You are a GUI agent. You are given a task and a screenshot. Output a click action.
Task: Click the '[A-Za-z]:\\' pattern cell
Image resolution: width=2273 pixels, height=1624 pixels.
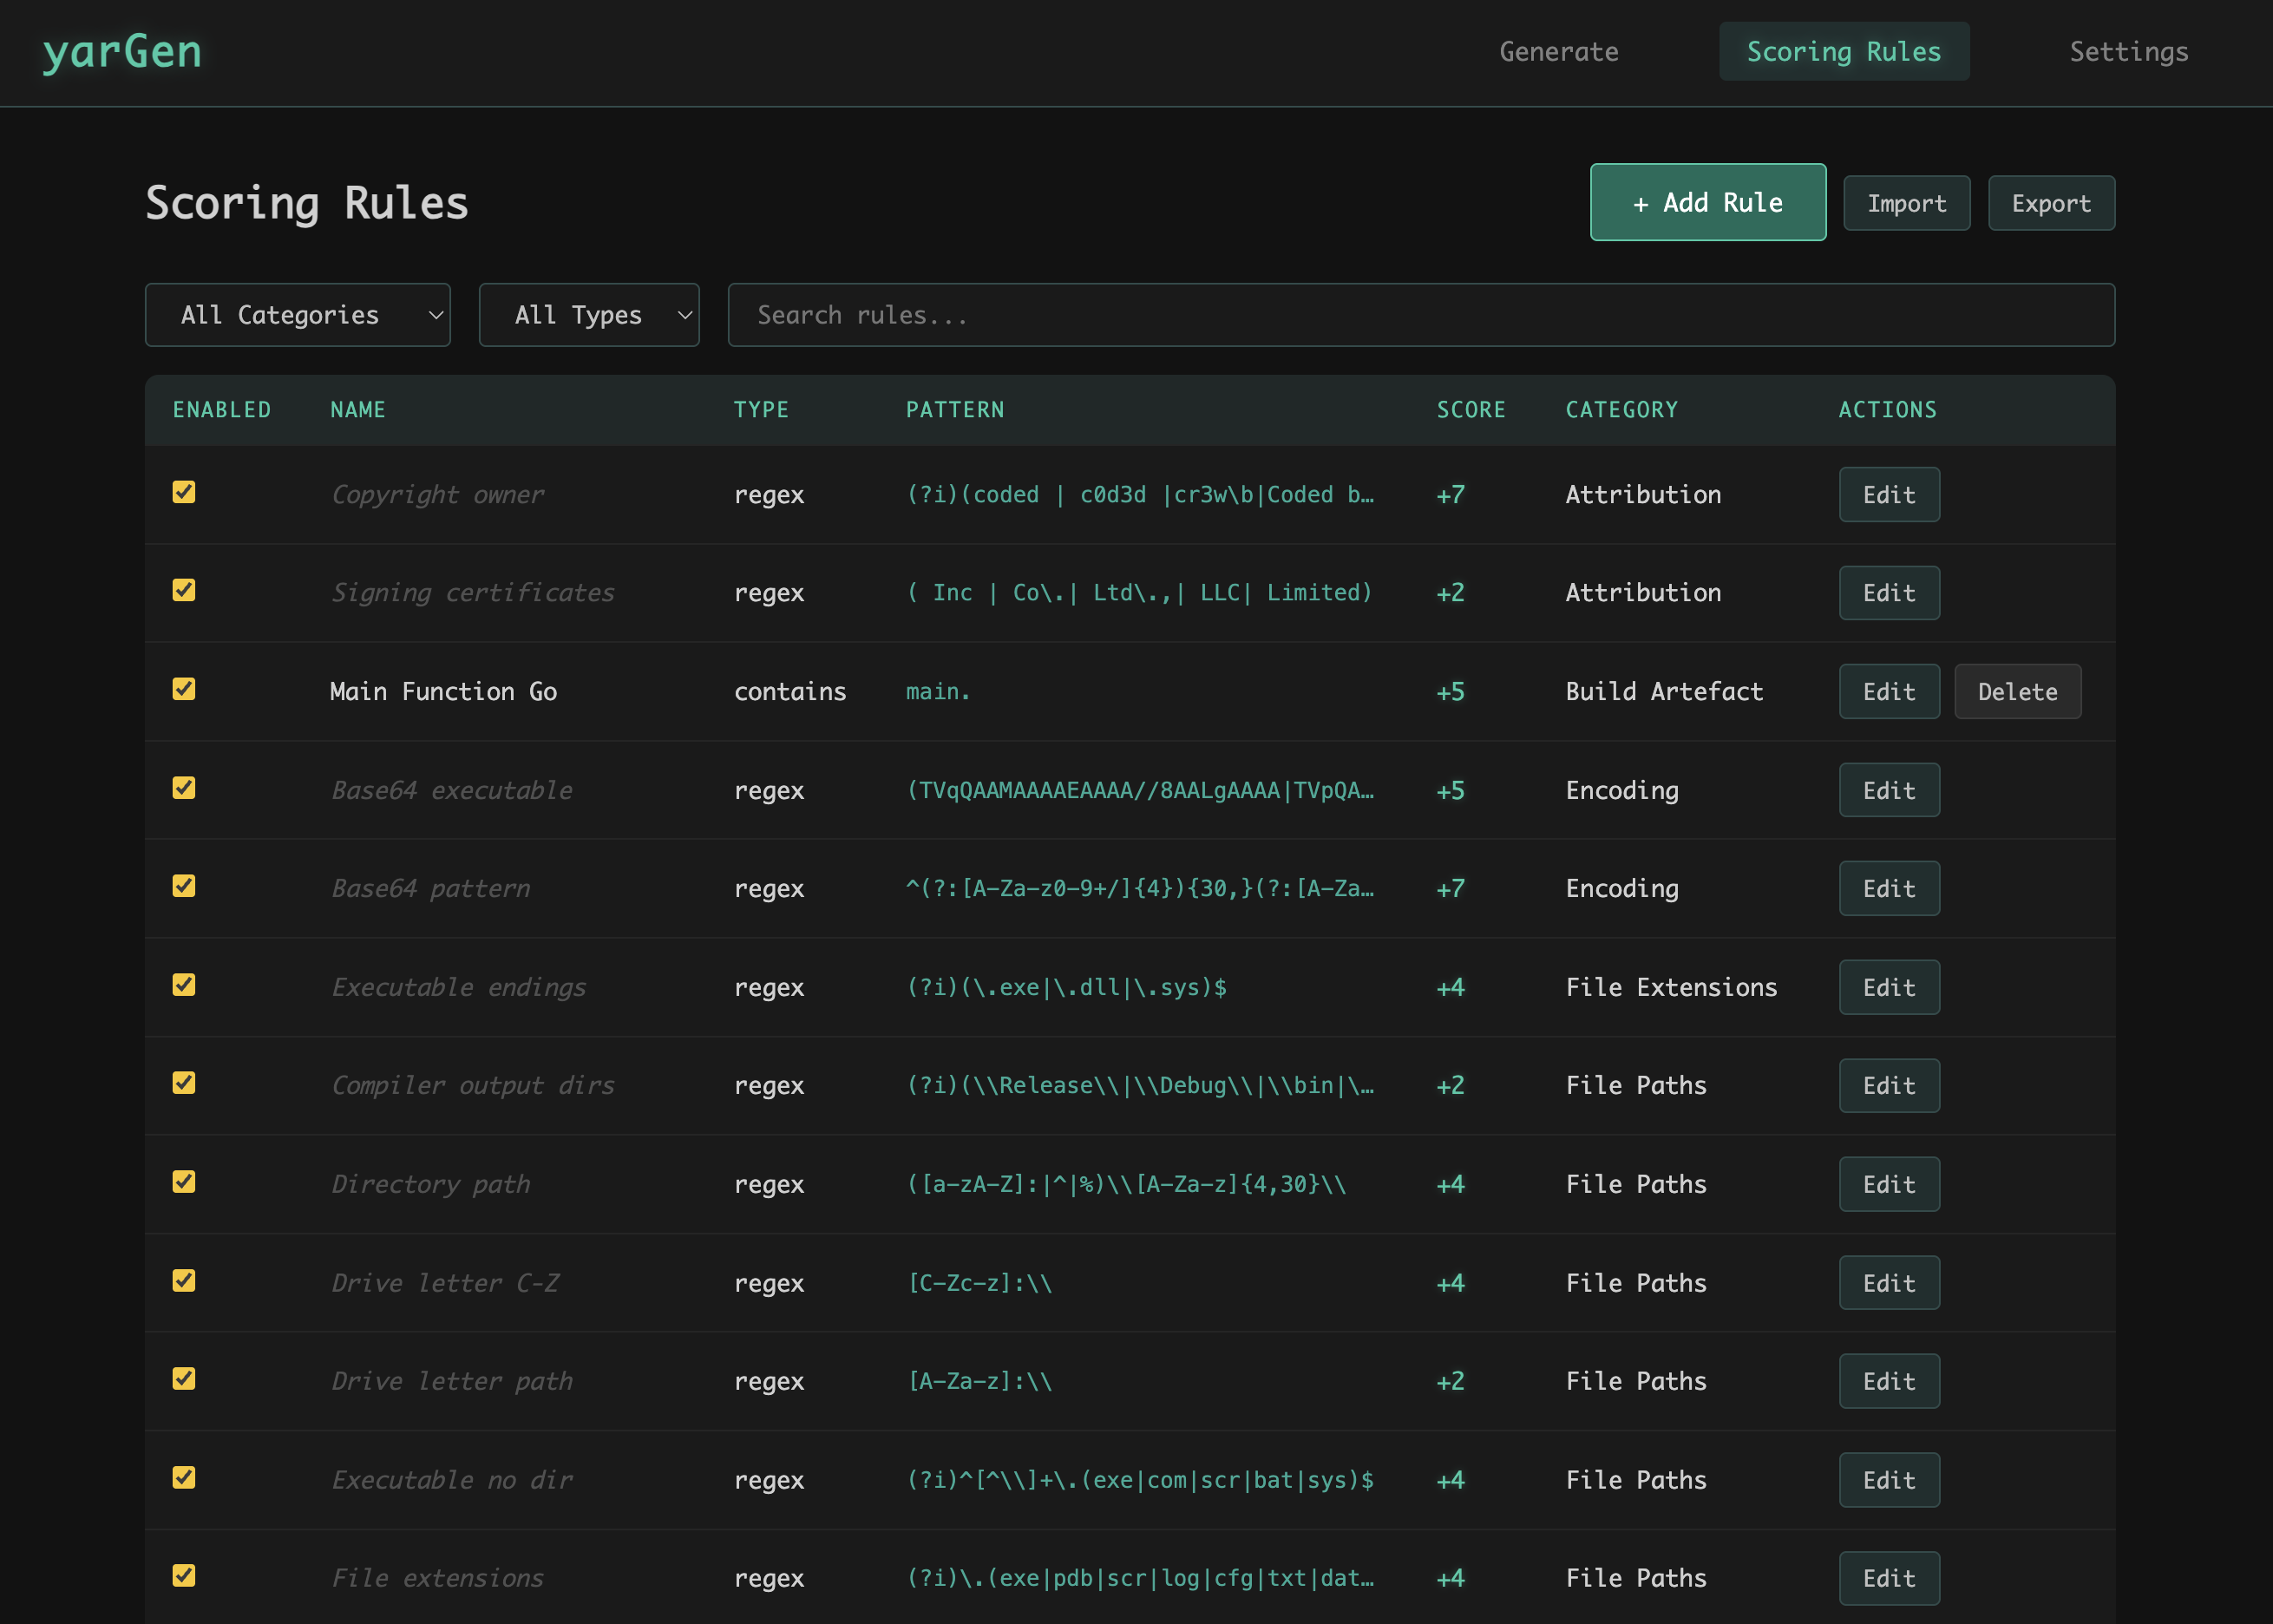coord(980,1382)
